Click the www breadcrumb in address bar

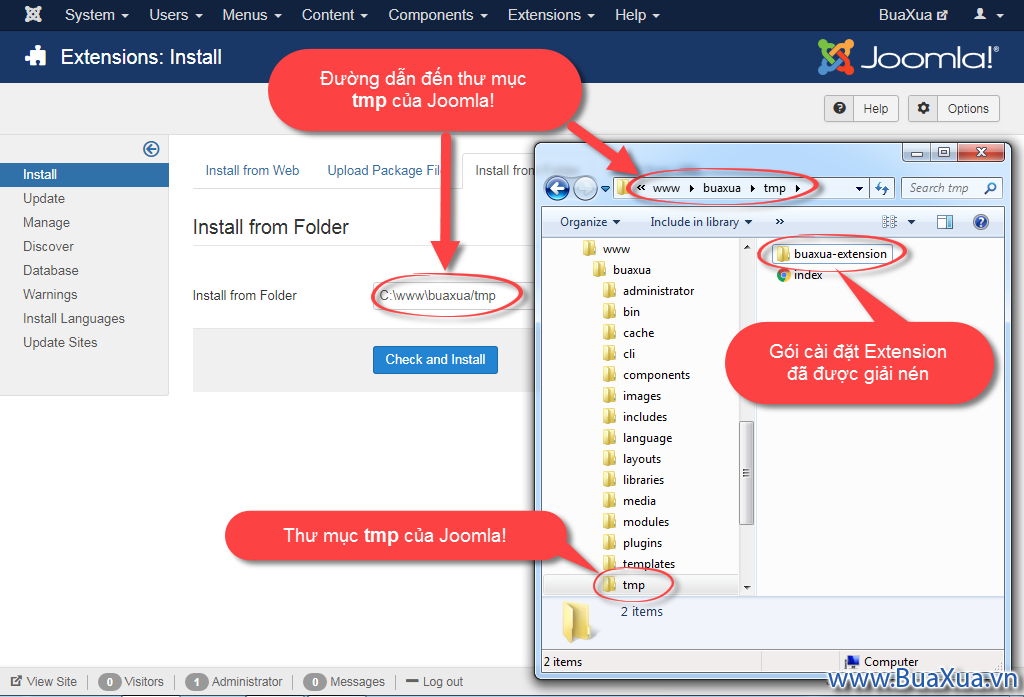tap(666, 188)
